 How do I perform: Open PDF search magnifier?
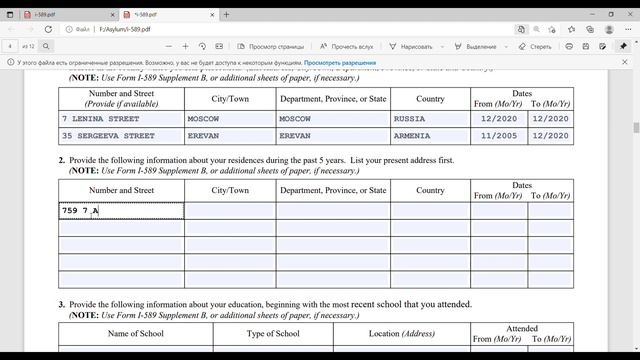(x=46, y=46)
